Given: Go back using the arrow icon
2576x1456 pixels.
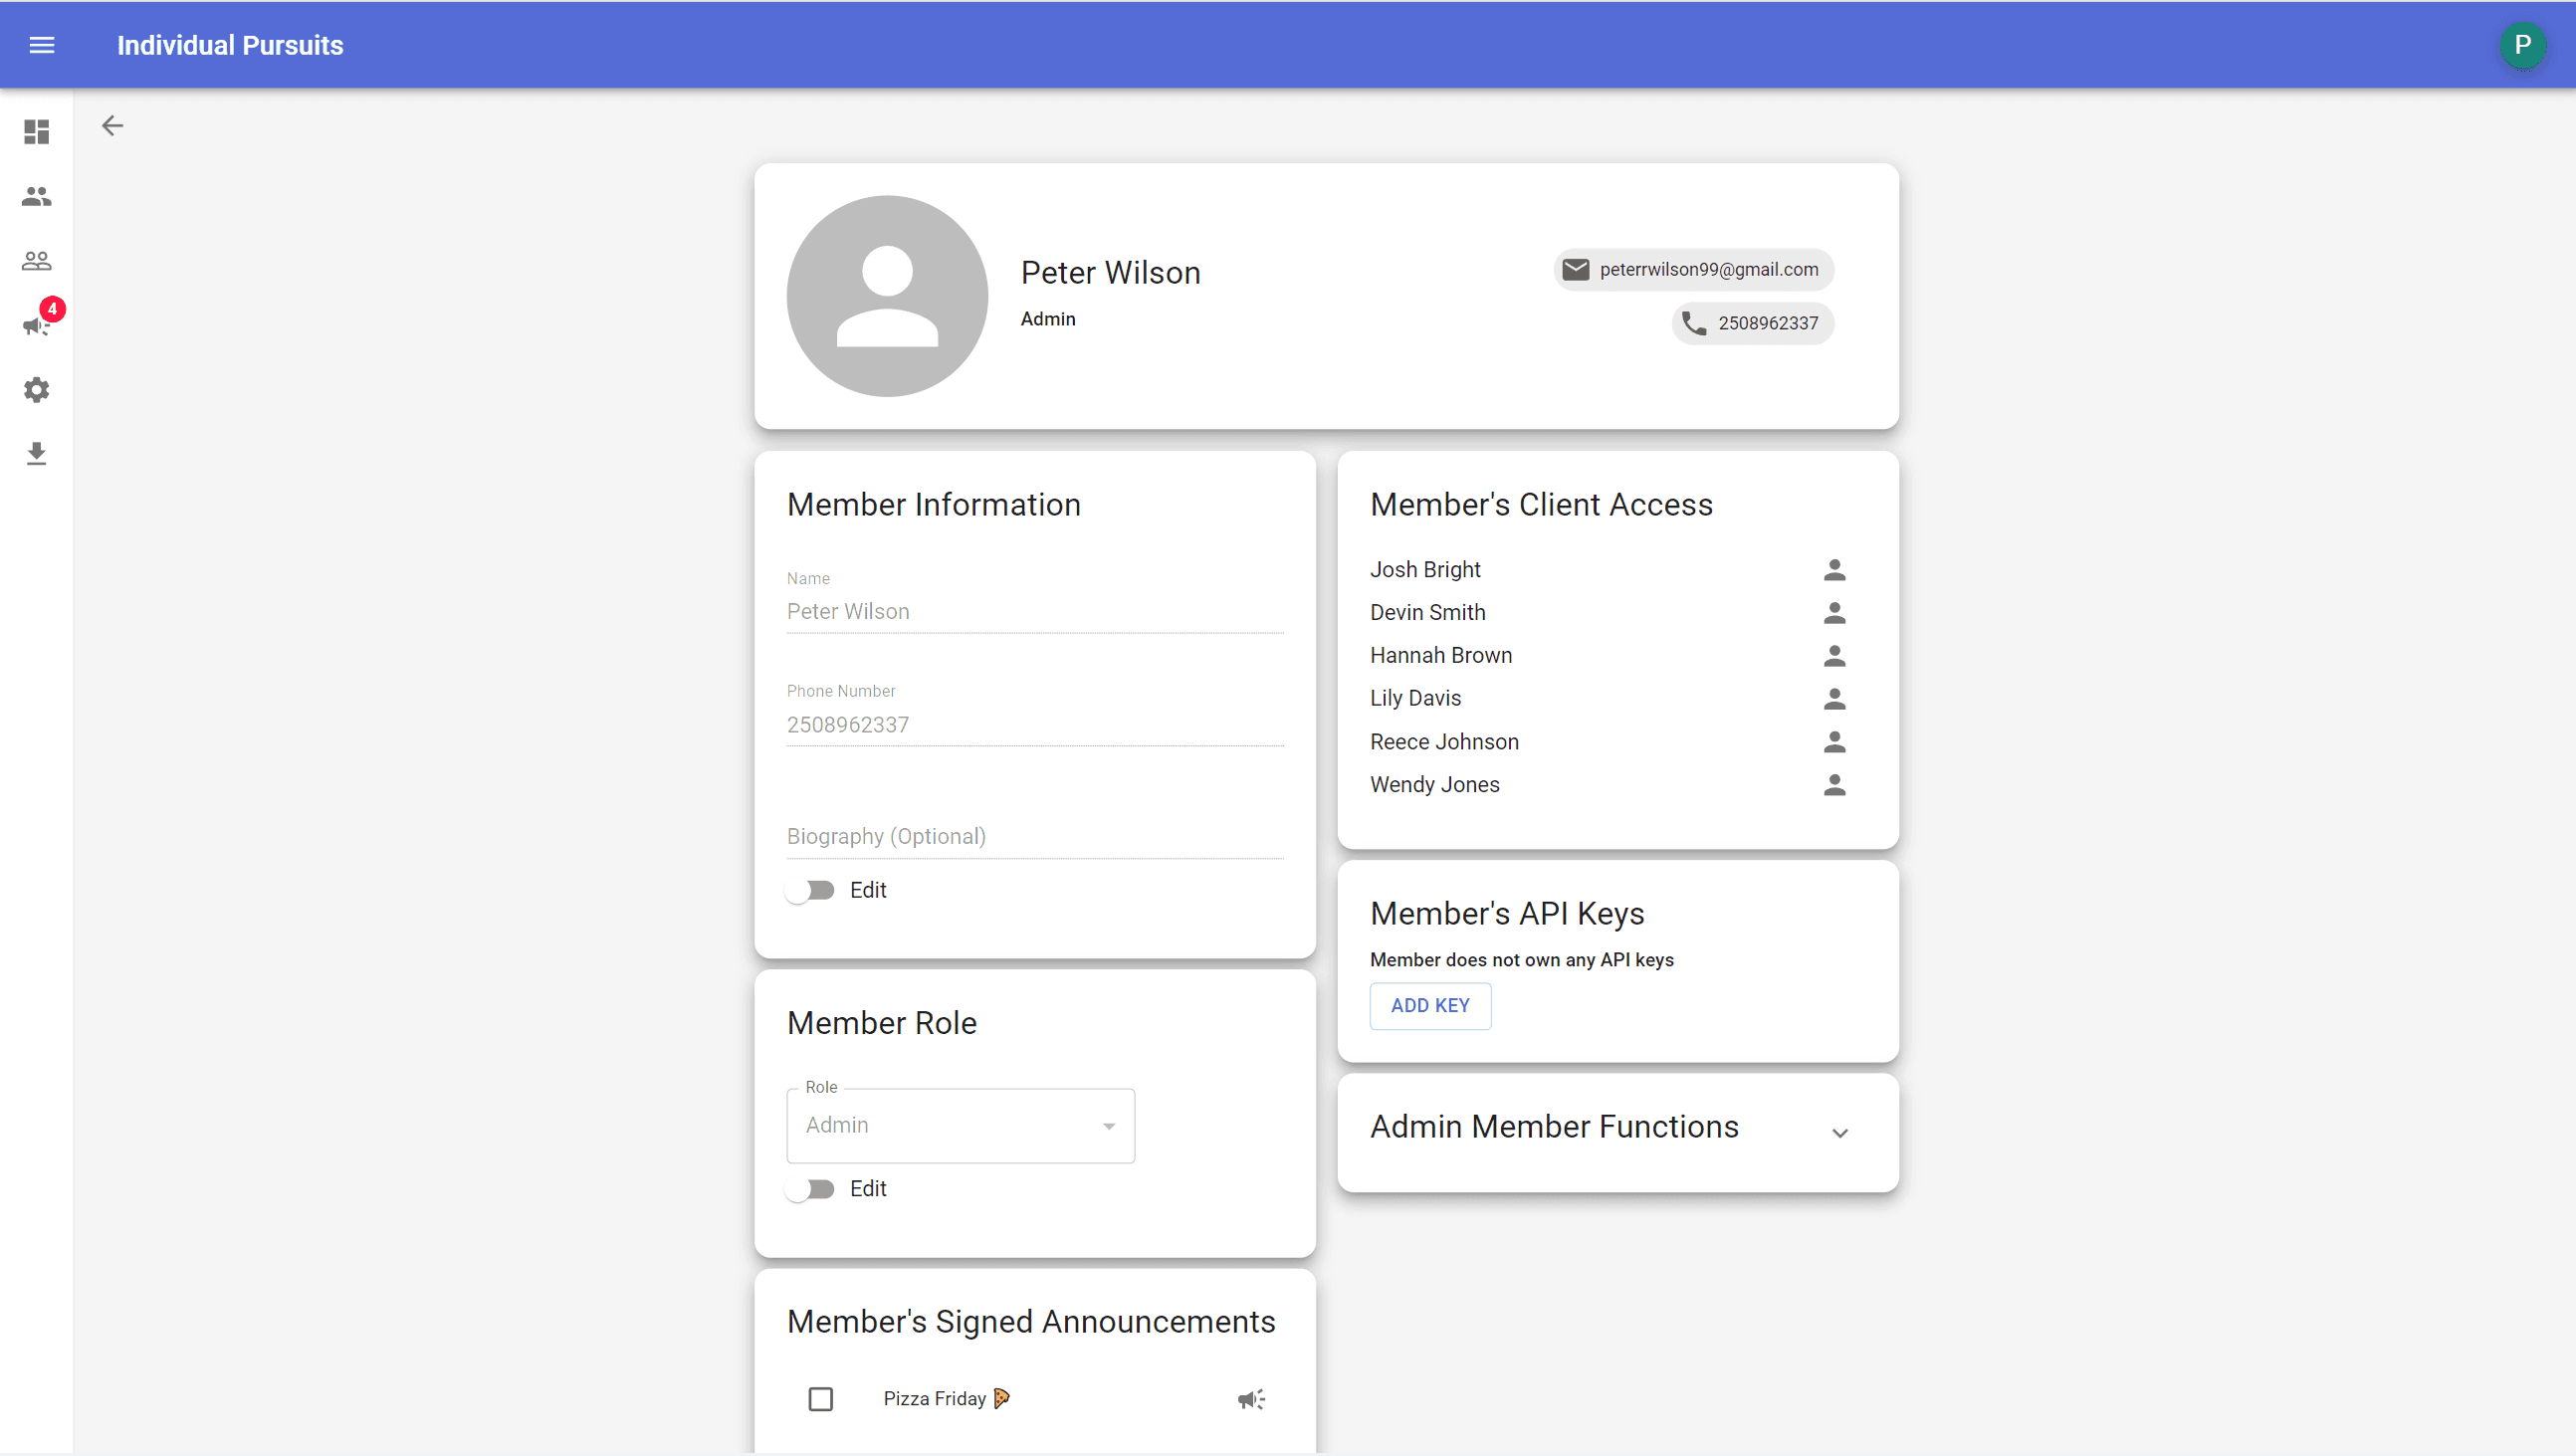Looking at the screenshot, I should click(x=113, y=126).
